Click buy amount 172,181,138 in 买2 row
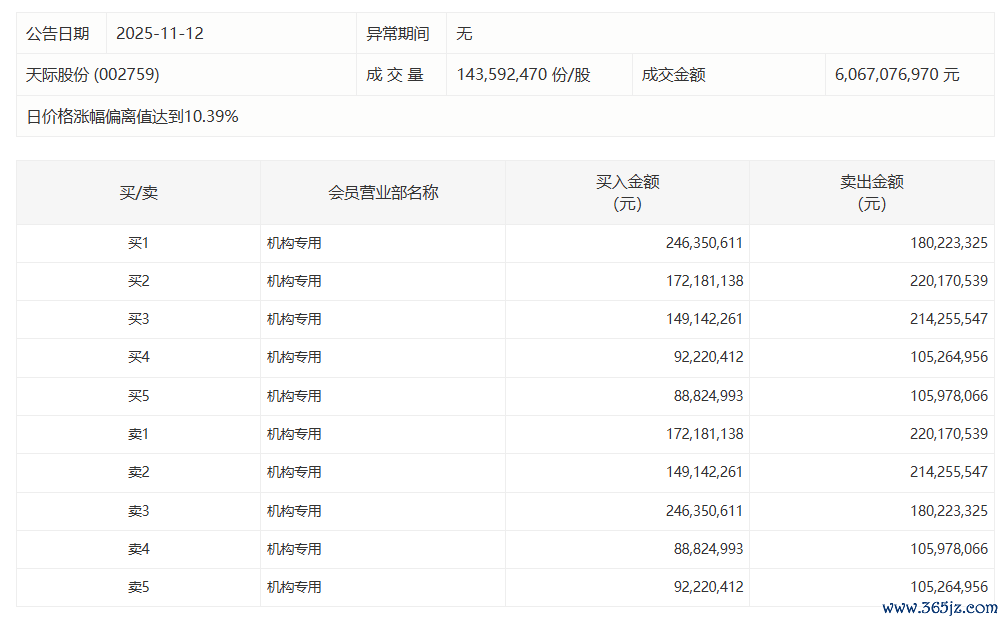 [x=704, y=281]
